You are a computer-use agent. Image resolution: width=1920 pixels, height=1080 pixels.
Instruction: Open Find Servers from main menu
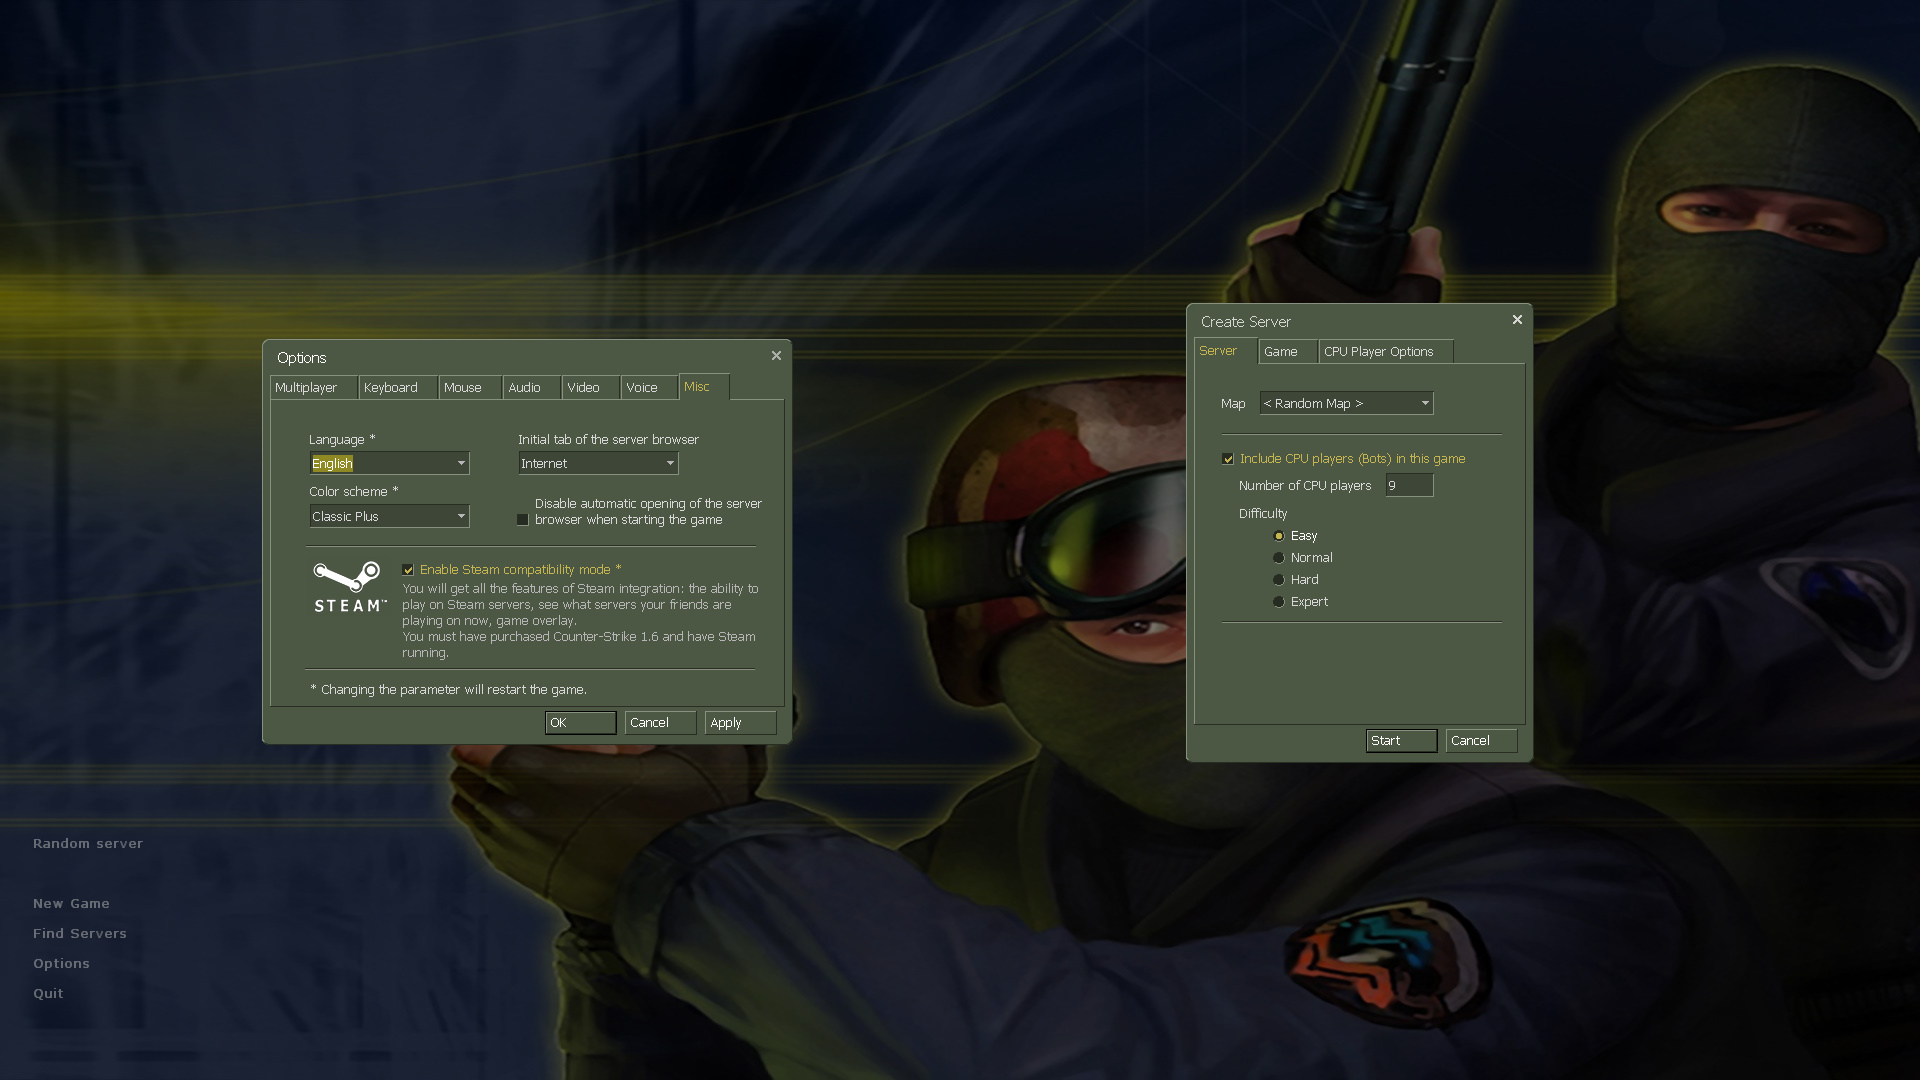(80, 934)
